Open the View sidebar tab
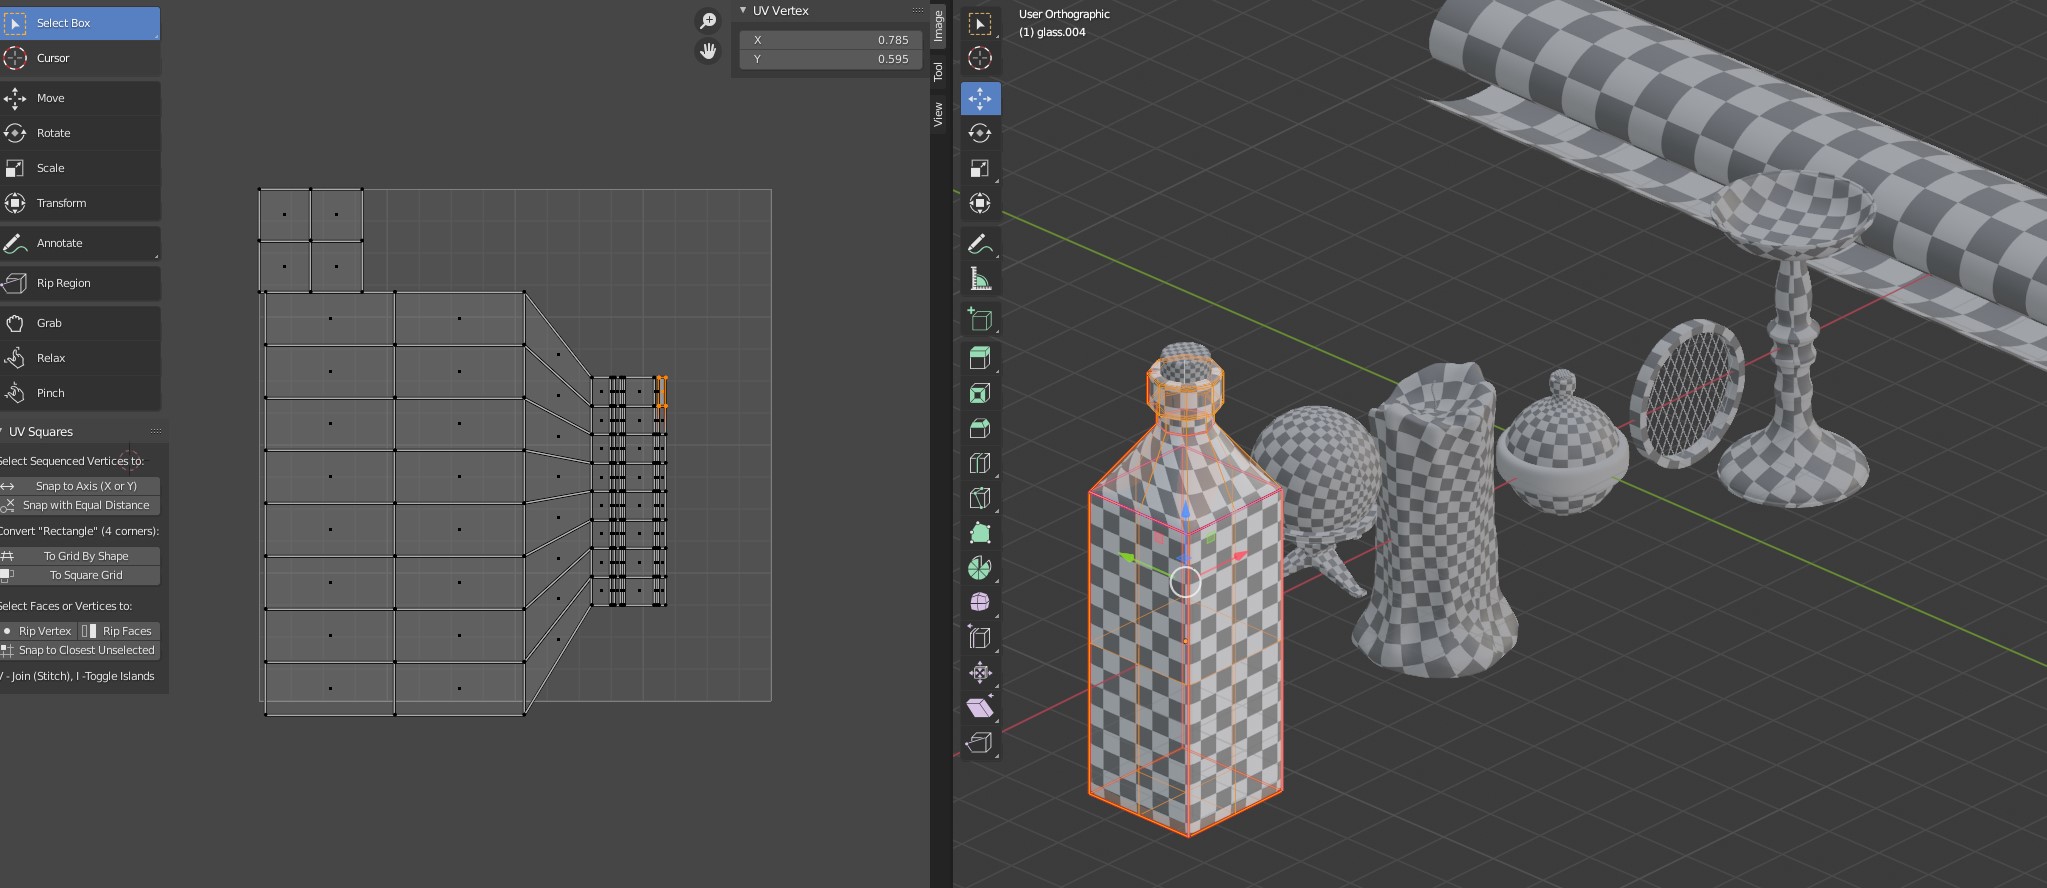 coord(938,114)
